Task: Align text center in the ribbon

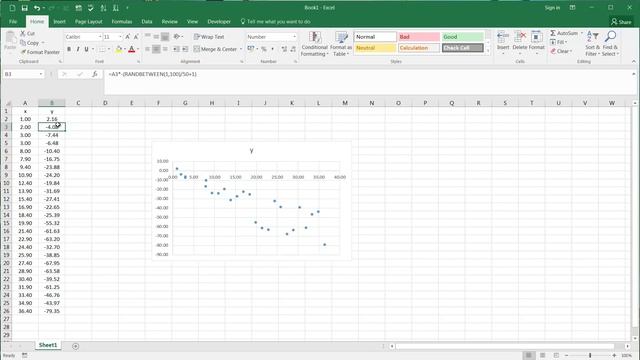Action: tap(156, 49)
